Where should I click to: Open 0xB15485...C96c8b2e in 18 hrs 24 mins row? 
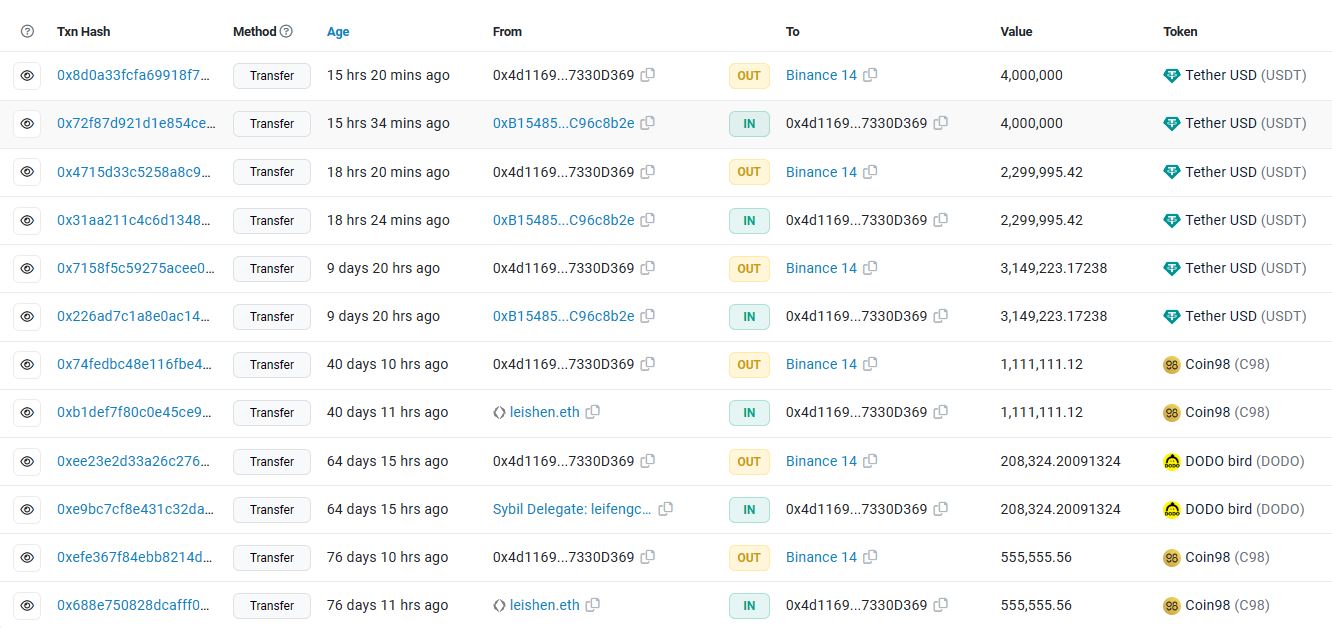(563, 220)
